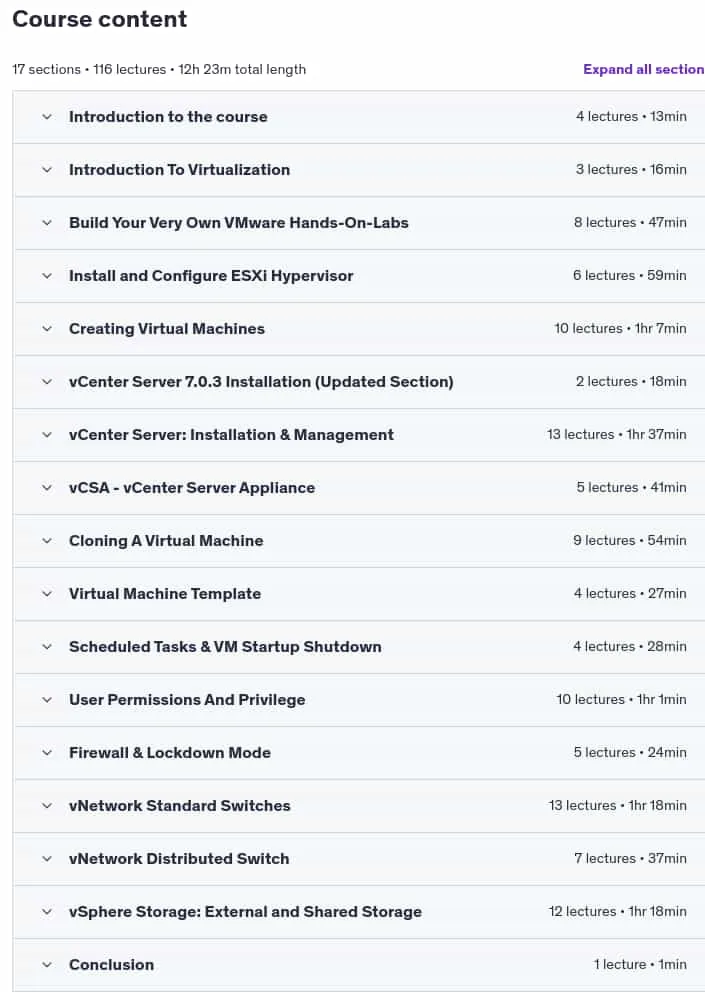Open chevron beside Build Your Very Own VMware Hands-On-Labs
Viewport: 705px width, 992px height.
[x=47, y=223]
